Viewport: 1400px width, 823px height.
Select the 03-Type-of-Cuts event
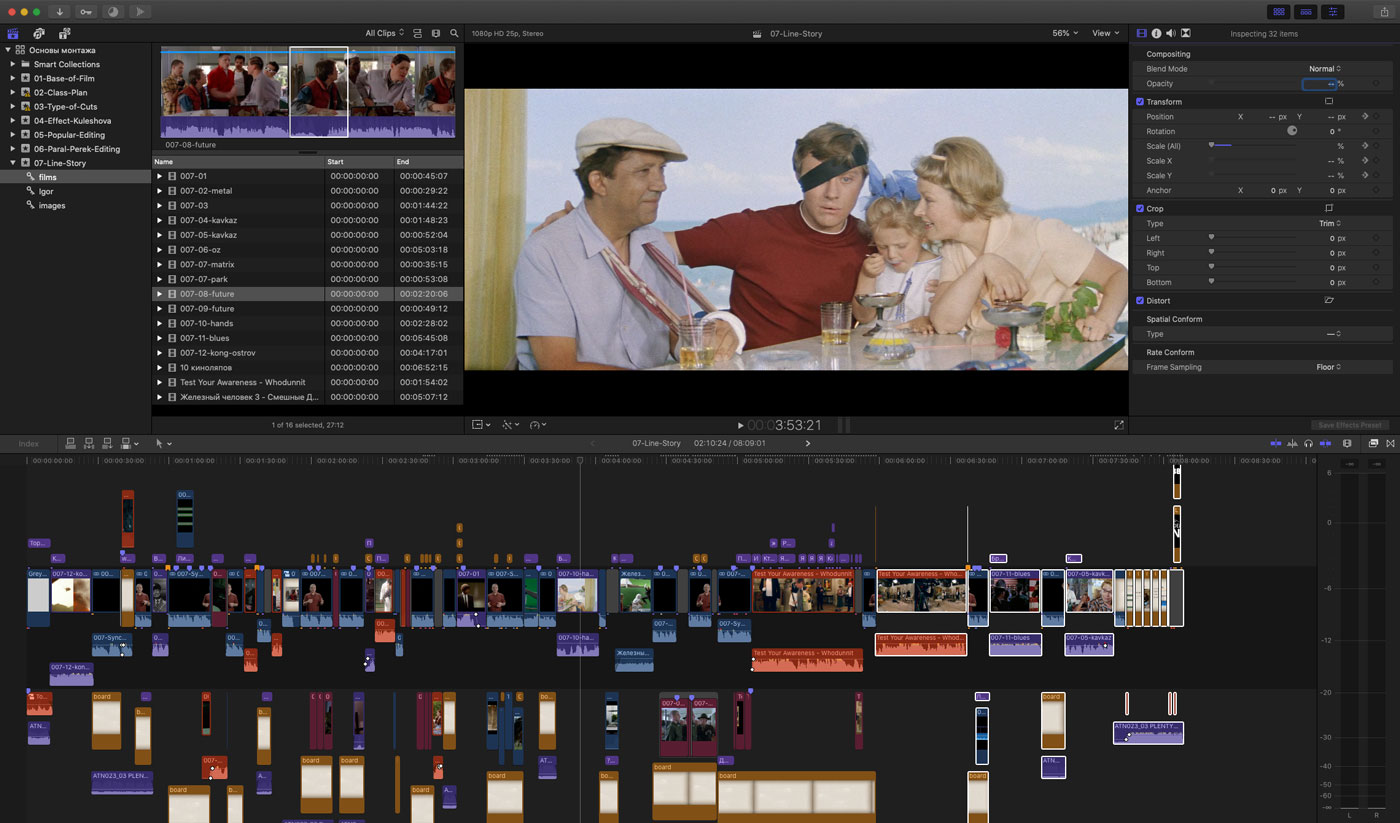click(x=75, y=106)
